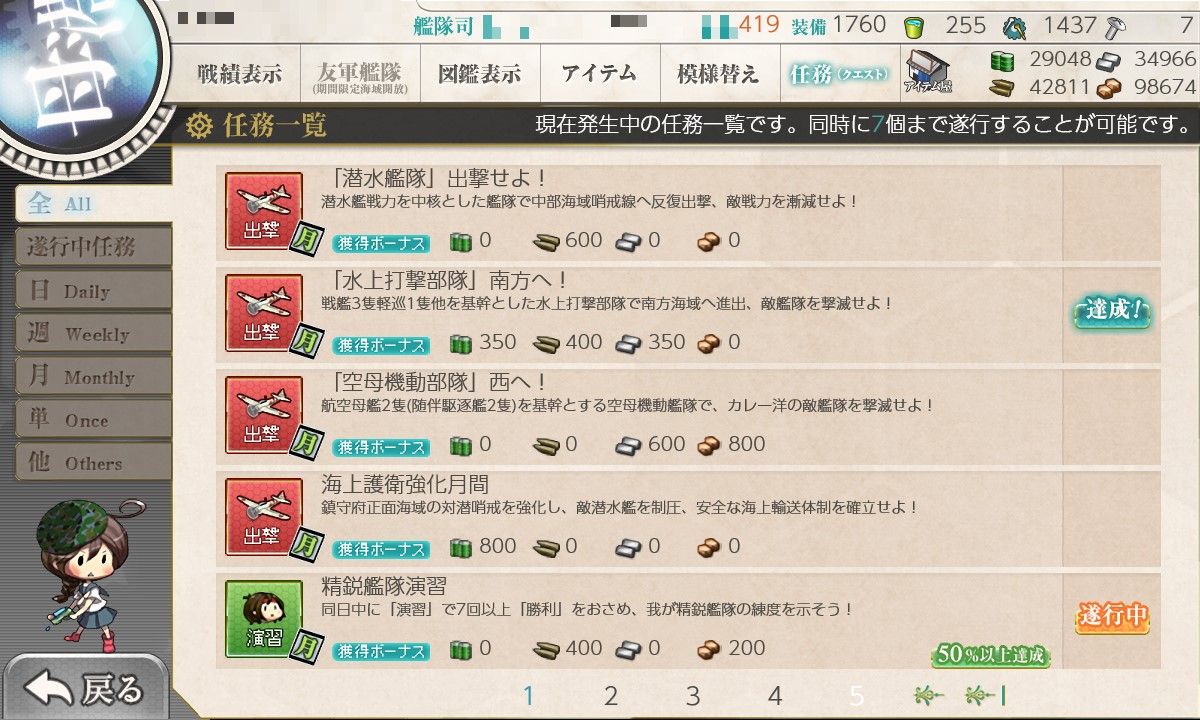This screenshot has height=720, width=1200.
Task: Jump to last page arrow icon
Action: click(985, 696)
